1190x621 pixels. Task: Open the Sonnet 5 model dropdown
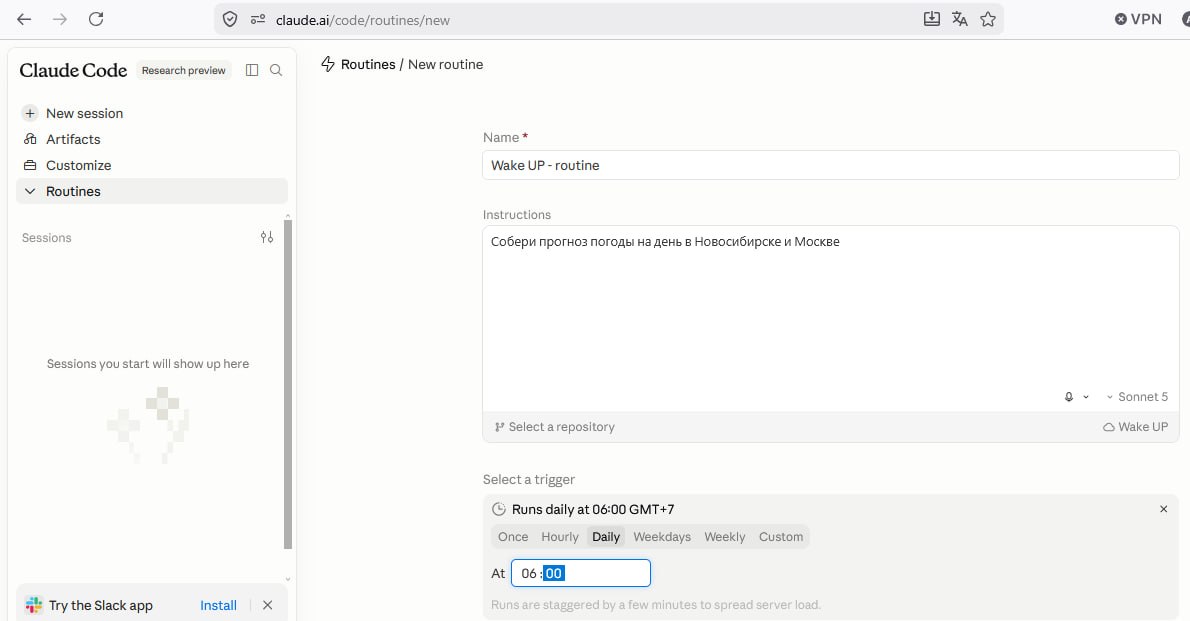tap(1137, 397)
